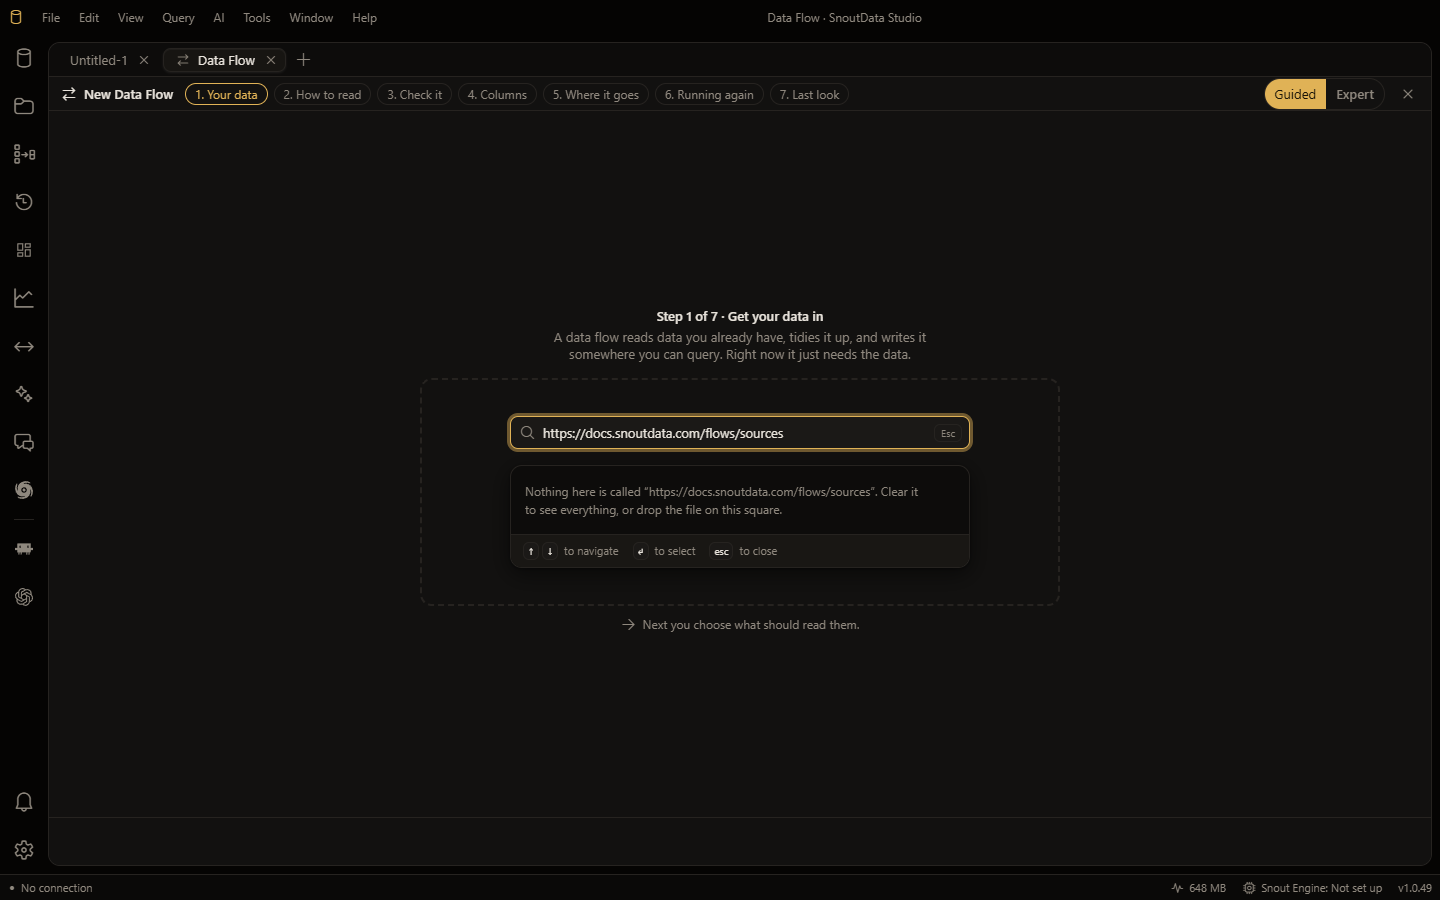Screen dimensions: 1440x900
Task: Open the Window menu
Action: (311, 18)
